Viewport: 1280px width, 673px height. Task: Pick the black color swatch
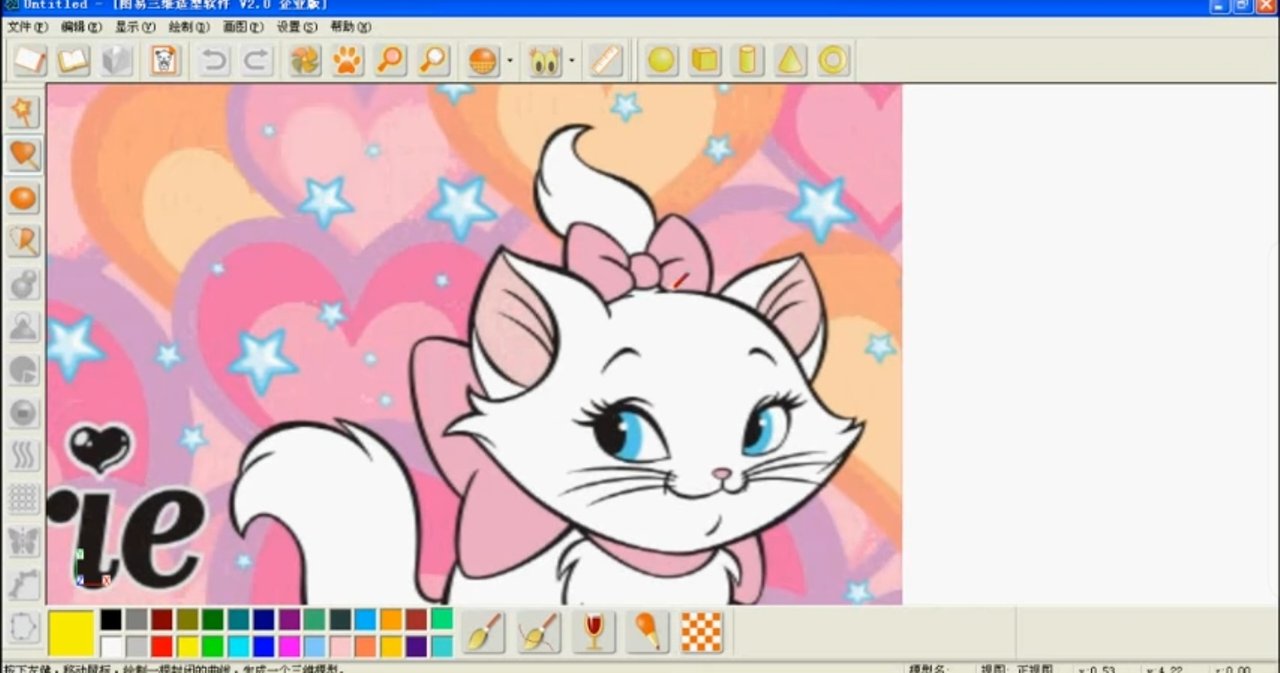click(111, 620)
